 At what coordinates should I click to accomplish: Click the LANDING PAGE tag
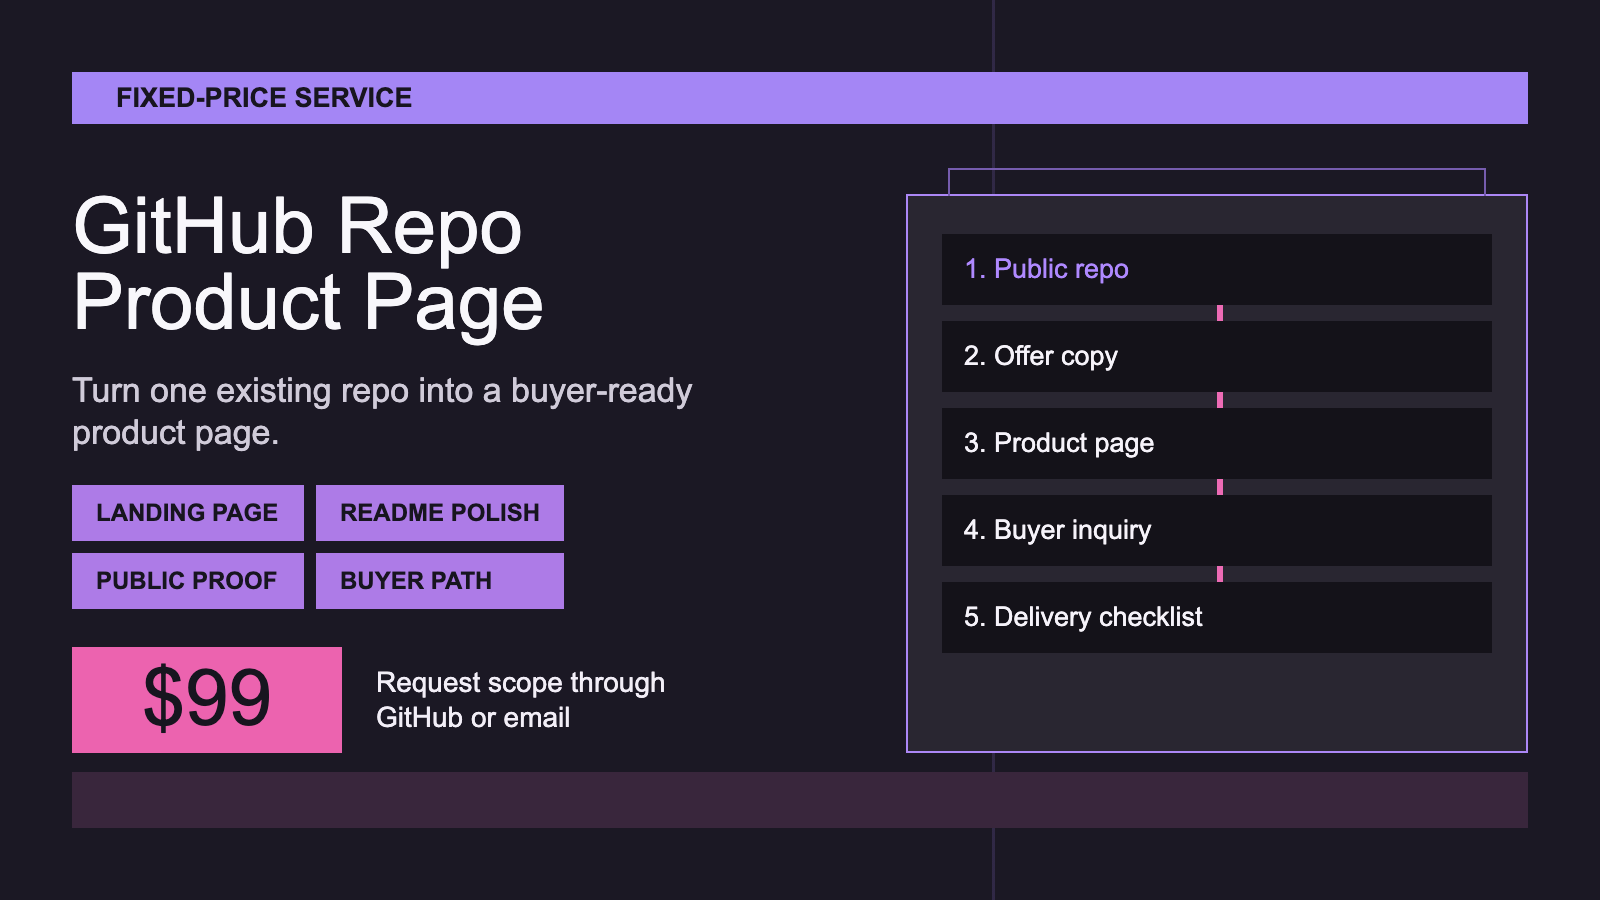tap(188, 513)
